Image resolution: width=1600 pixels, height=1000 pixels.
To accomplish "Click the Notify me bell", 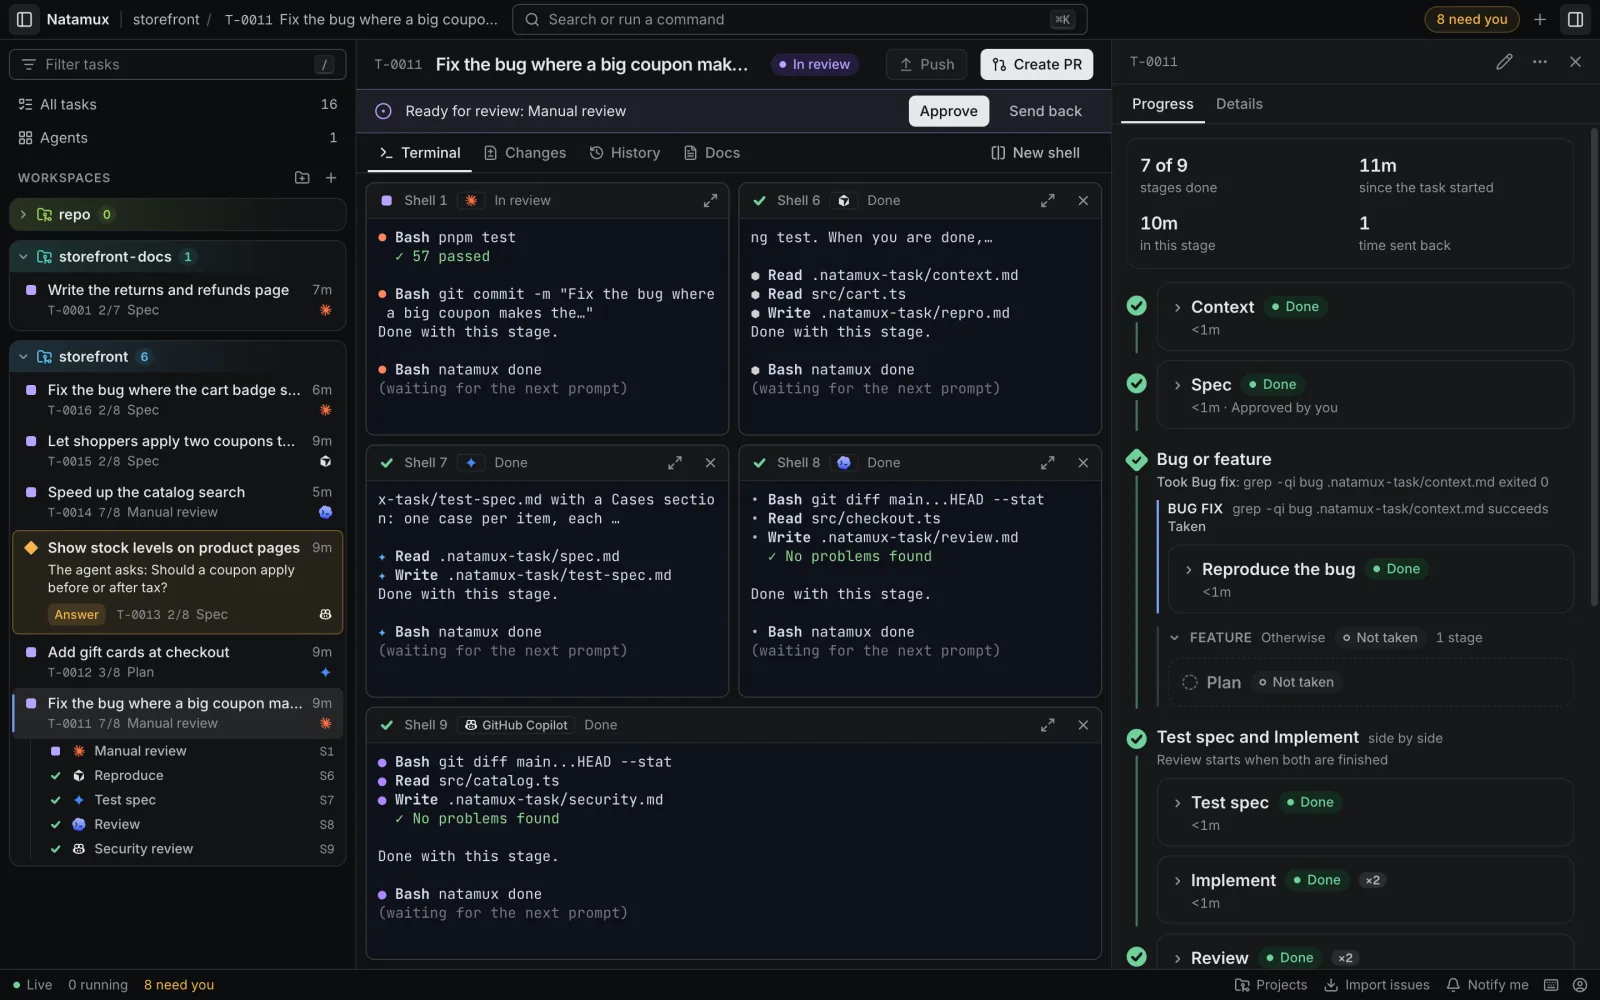I will click(x=1487, y=985).
